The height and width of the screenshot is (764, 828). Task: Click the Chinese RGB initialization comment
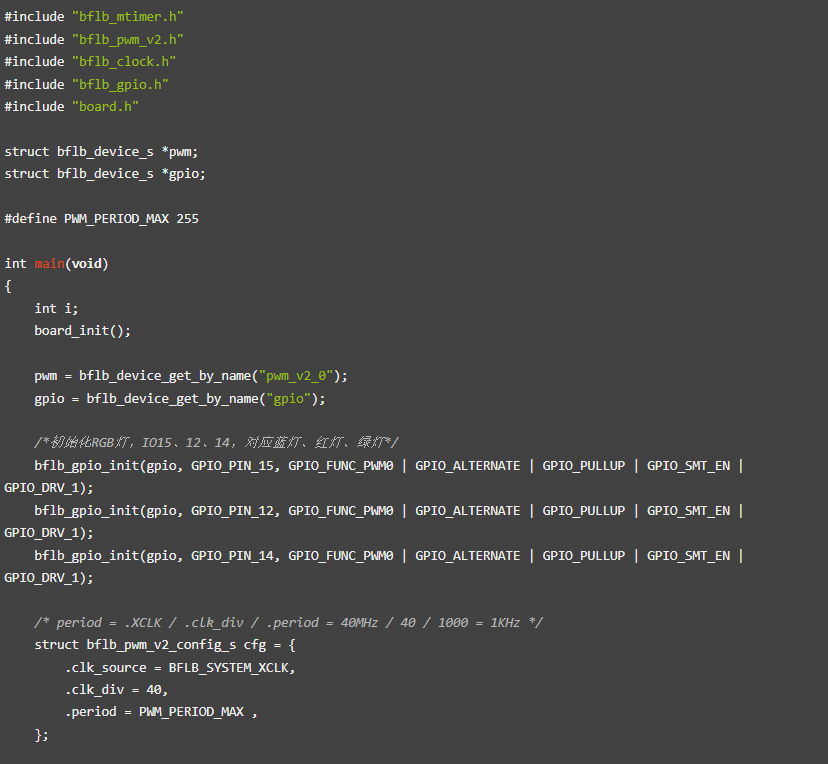coord(216,443)
